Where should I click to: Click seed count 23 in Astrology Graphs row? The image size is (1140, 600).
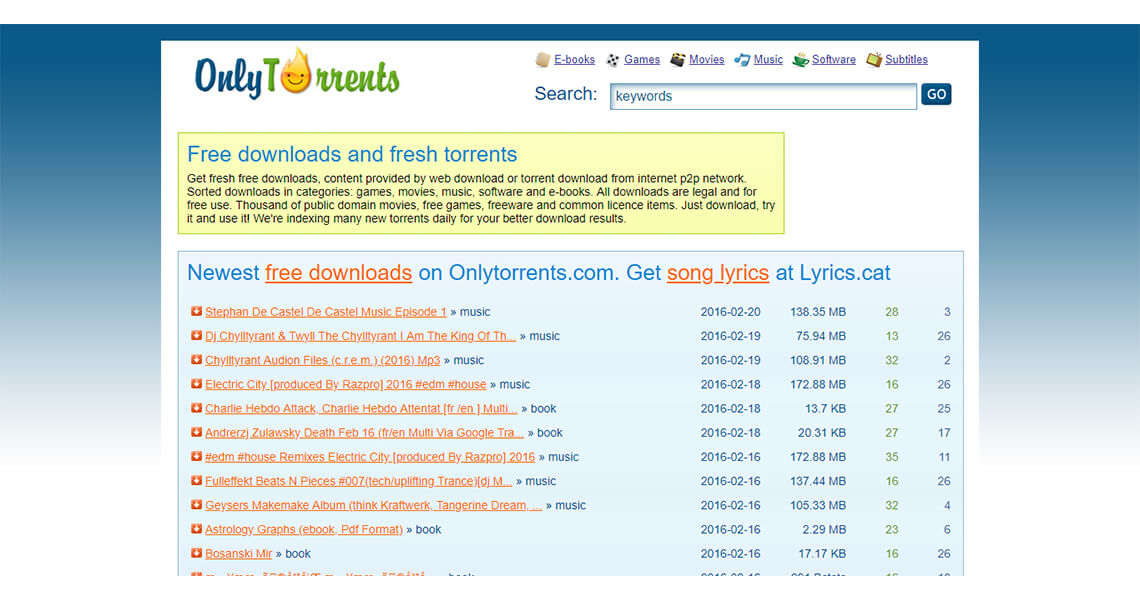892,529
